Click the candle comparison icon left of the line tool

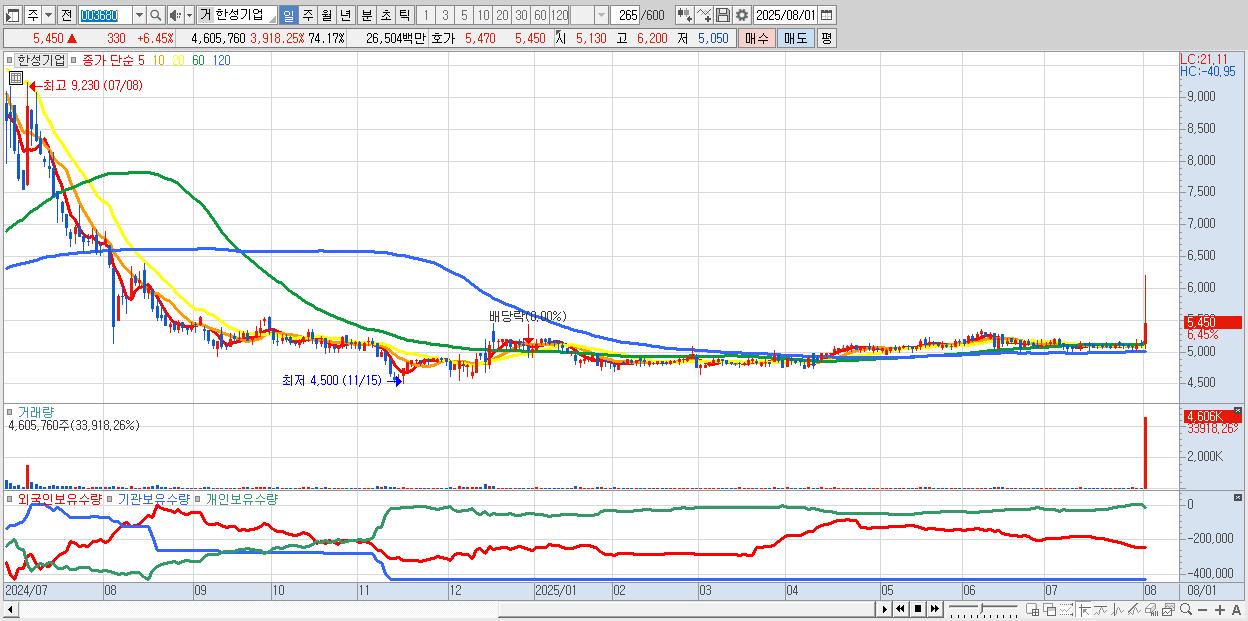coord(684,15)
